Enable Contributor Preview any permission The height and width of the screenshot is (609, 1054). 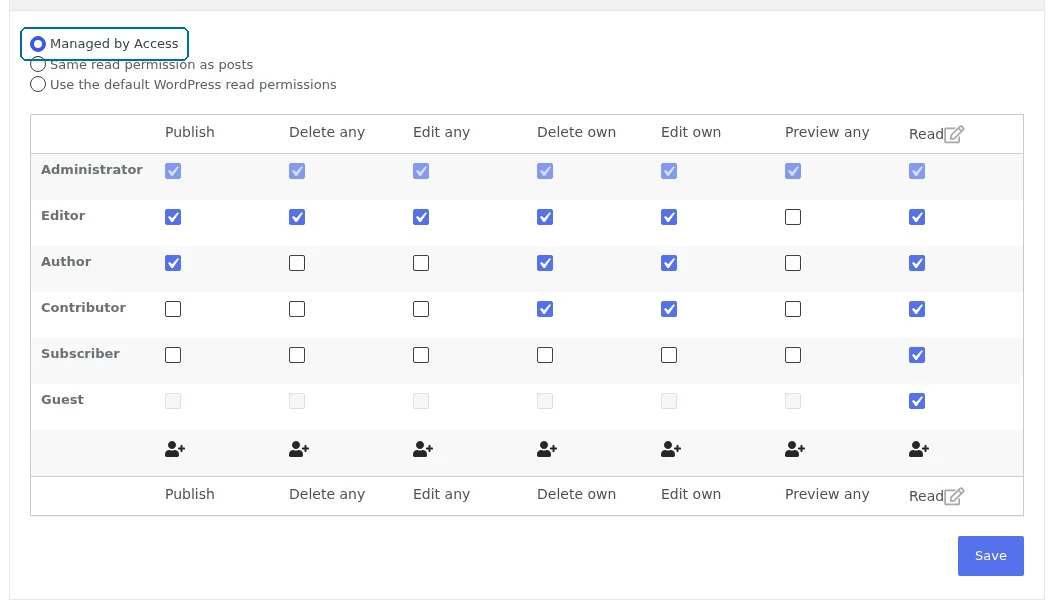(x=793, y=309)
